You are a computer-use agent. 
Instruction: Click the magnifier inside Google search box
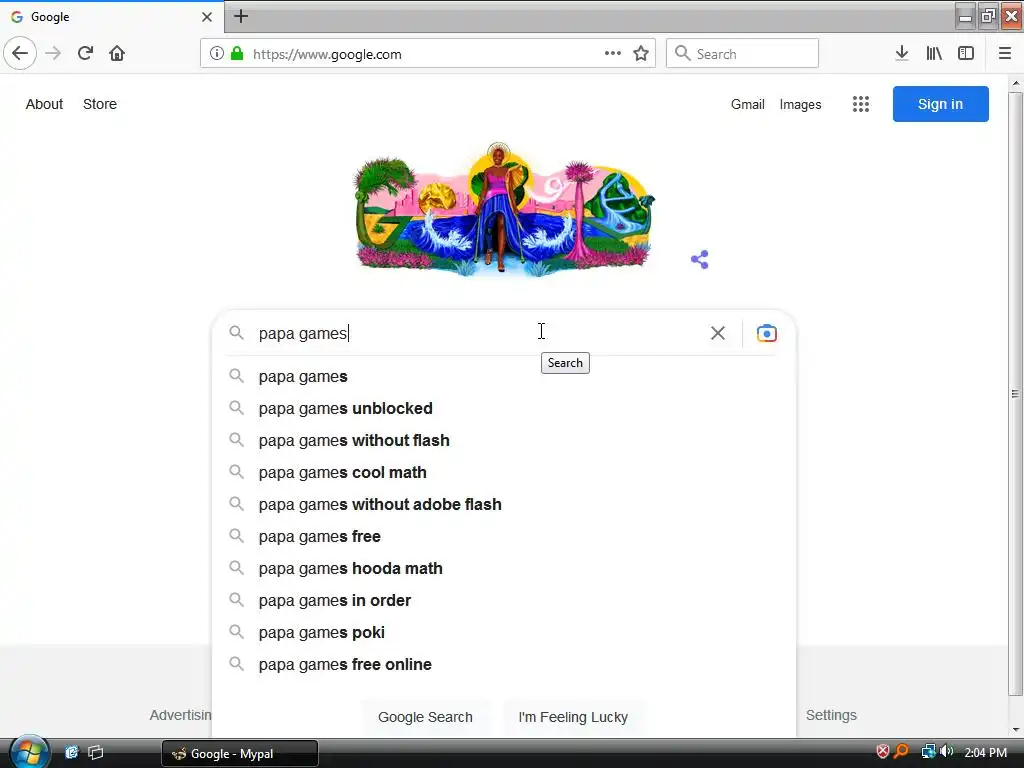(x=236, y=333)
